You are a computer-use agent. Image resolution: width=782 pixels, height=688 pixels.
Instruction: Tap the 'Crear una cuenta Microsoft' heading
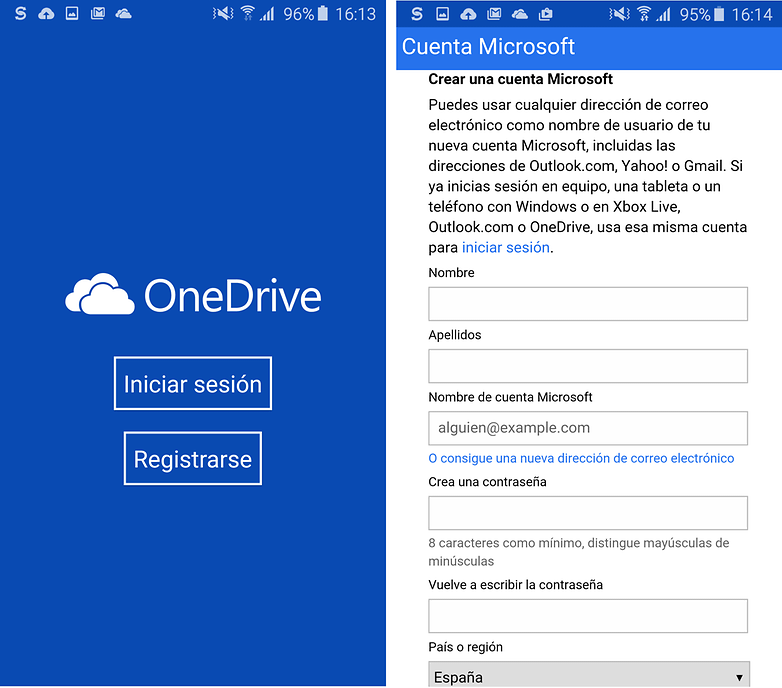(520, 79)
